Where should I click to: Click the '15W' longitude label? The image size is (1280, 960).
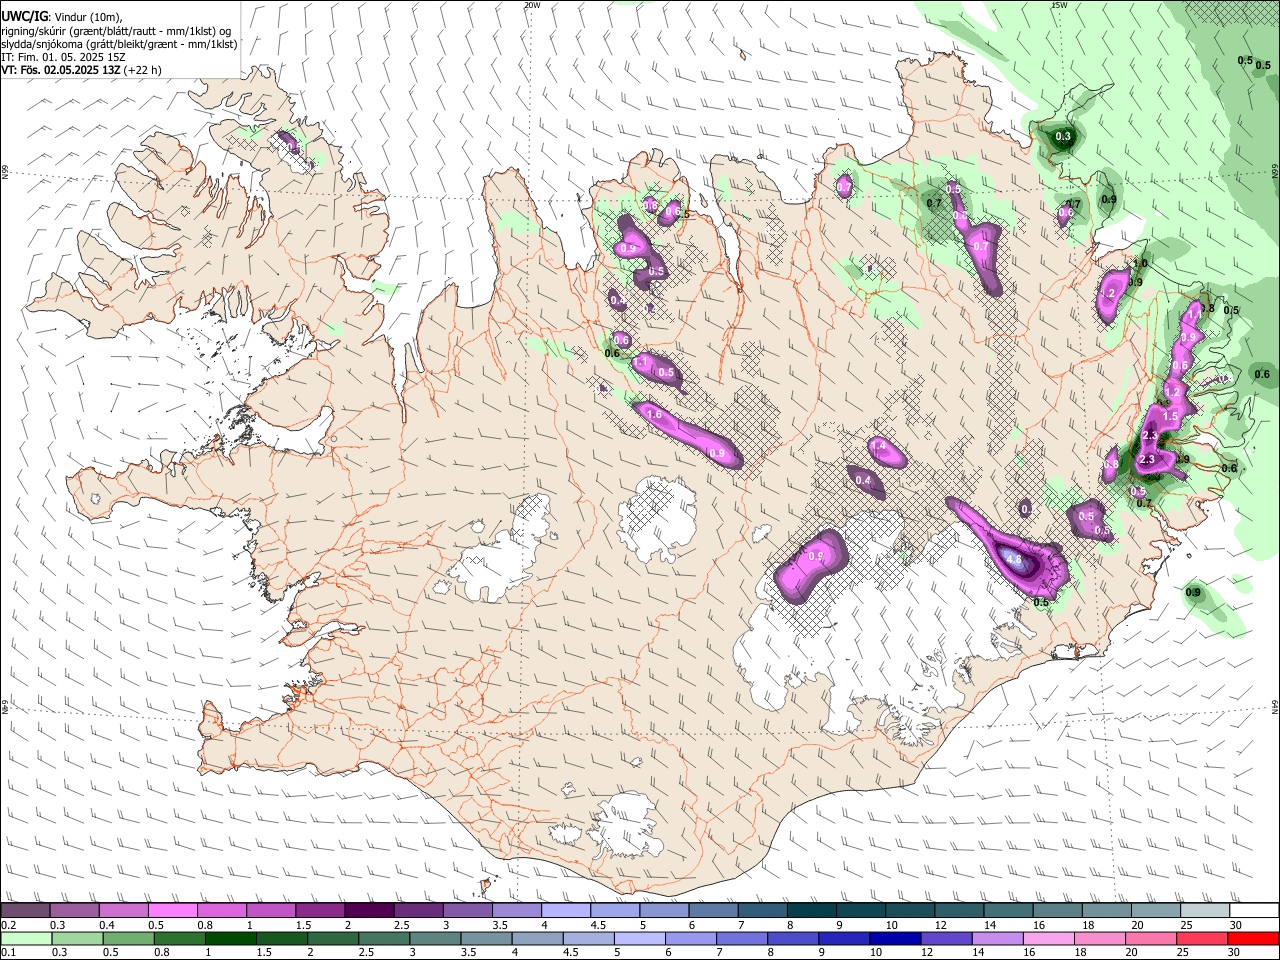[x=1058, y=5]
